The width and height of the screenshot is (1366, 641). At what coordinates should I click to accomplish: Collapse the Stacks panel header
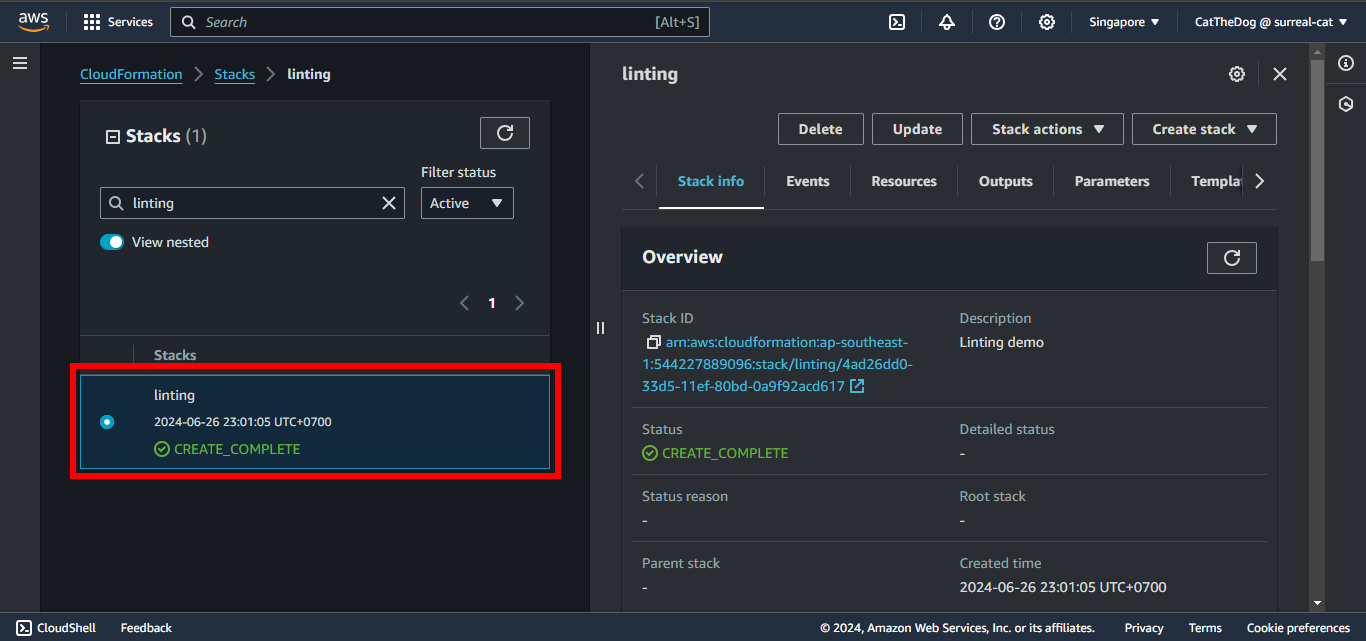(113, 137)
